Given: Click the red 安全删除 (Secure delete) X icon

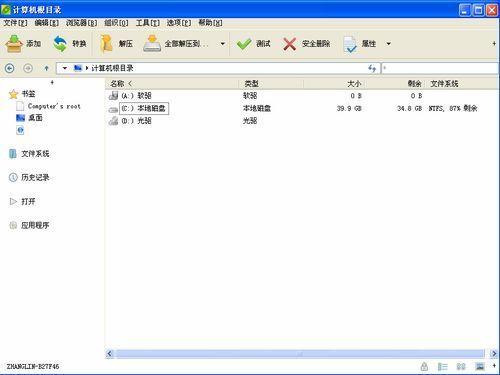Looking at the screenshot, I should click(x=289, y=44).
